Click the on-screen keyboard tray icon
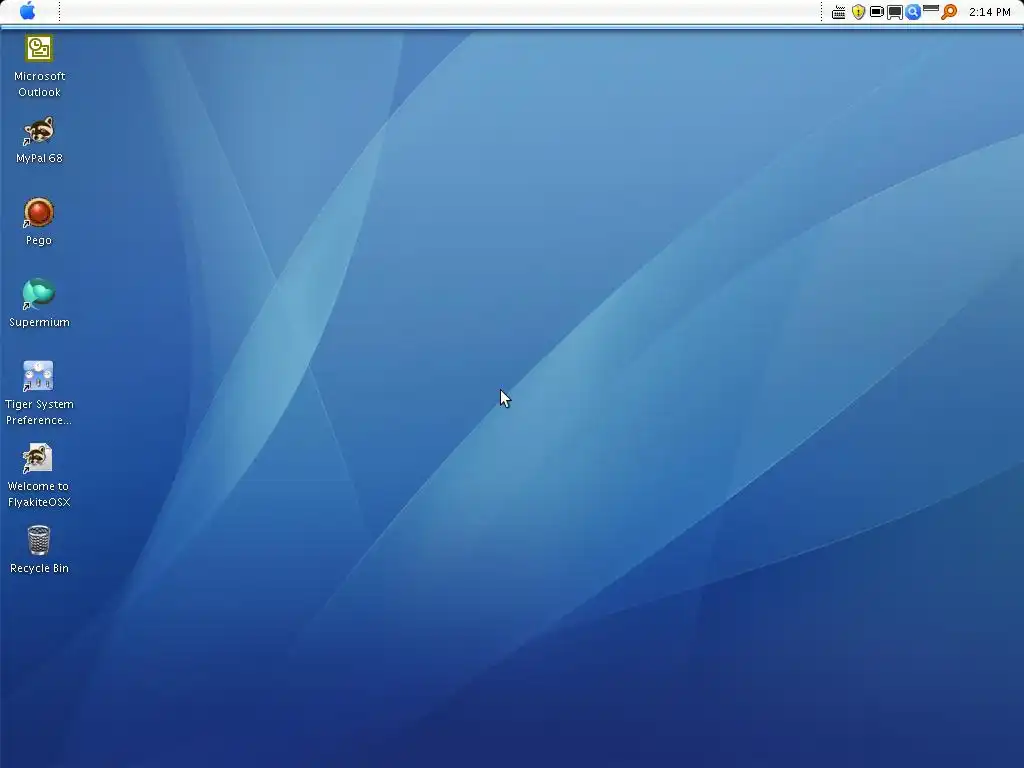This screenshot has width=1024, height=768. point(839,12)
